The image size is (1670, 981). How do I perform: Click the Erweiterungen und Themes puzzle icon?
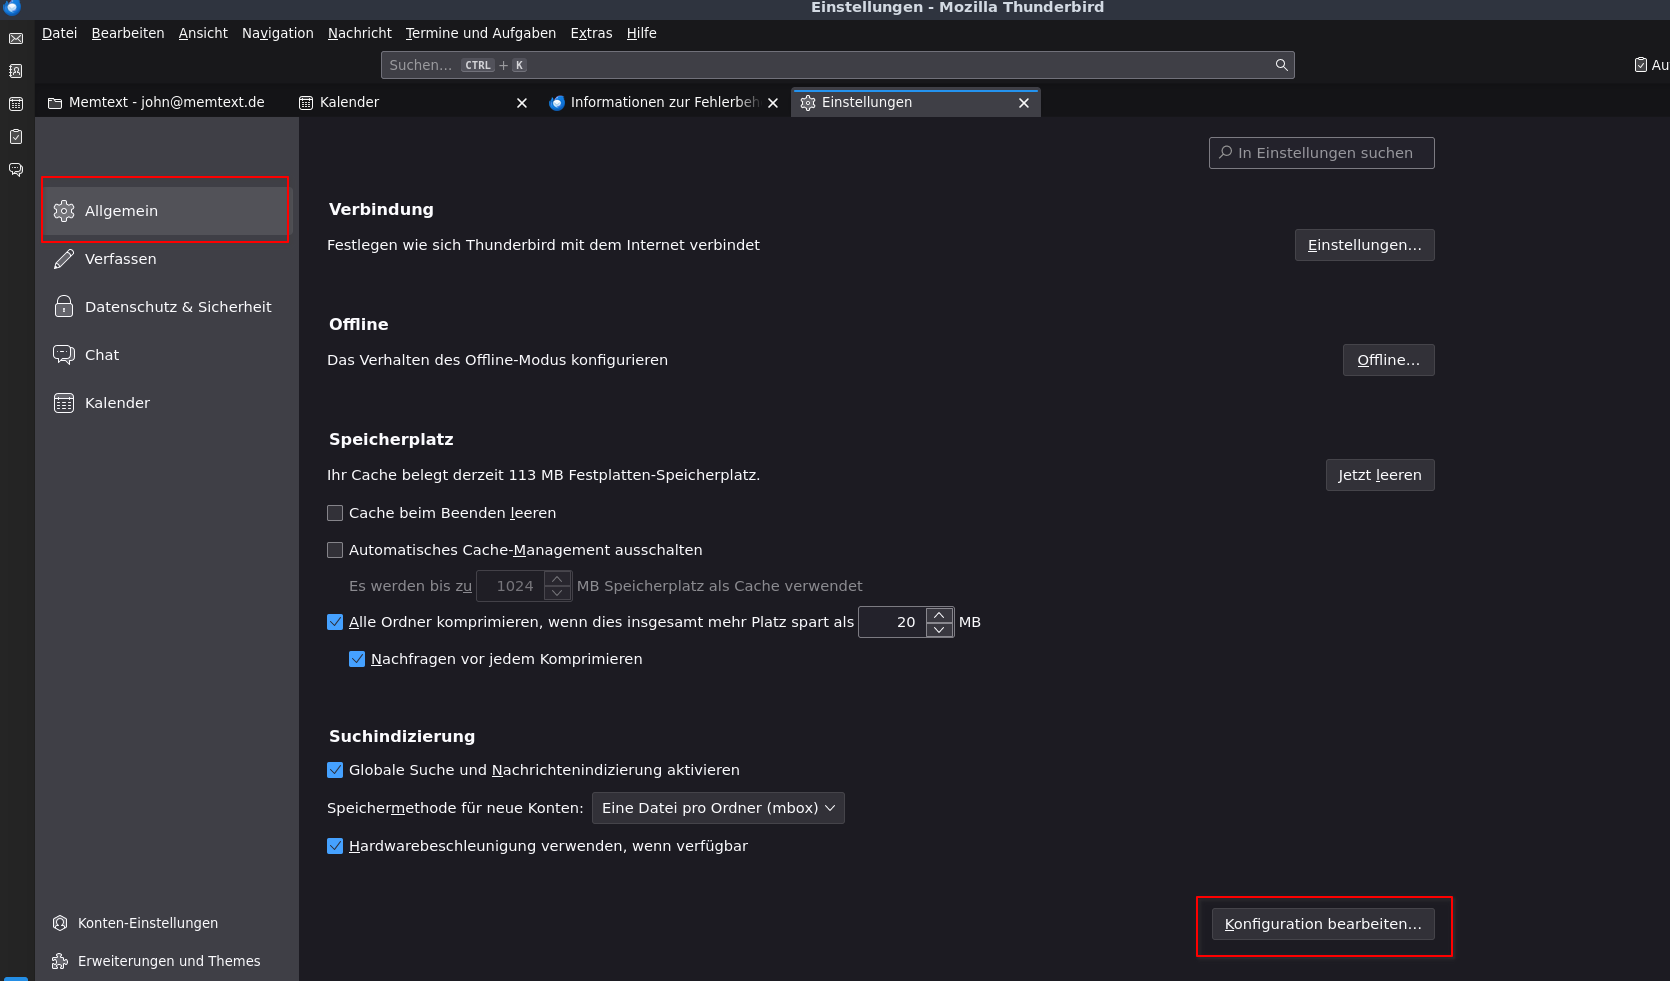[x=60, y=961]
